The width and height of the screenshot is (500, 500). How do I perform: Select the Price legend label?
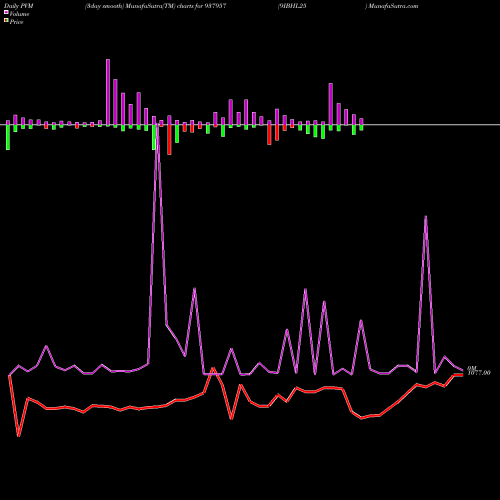[16, 22]
